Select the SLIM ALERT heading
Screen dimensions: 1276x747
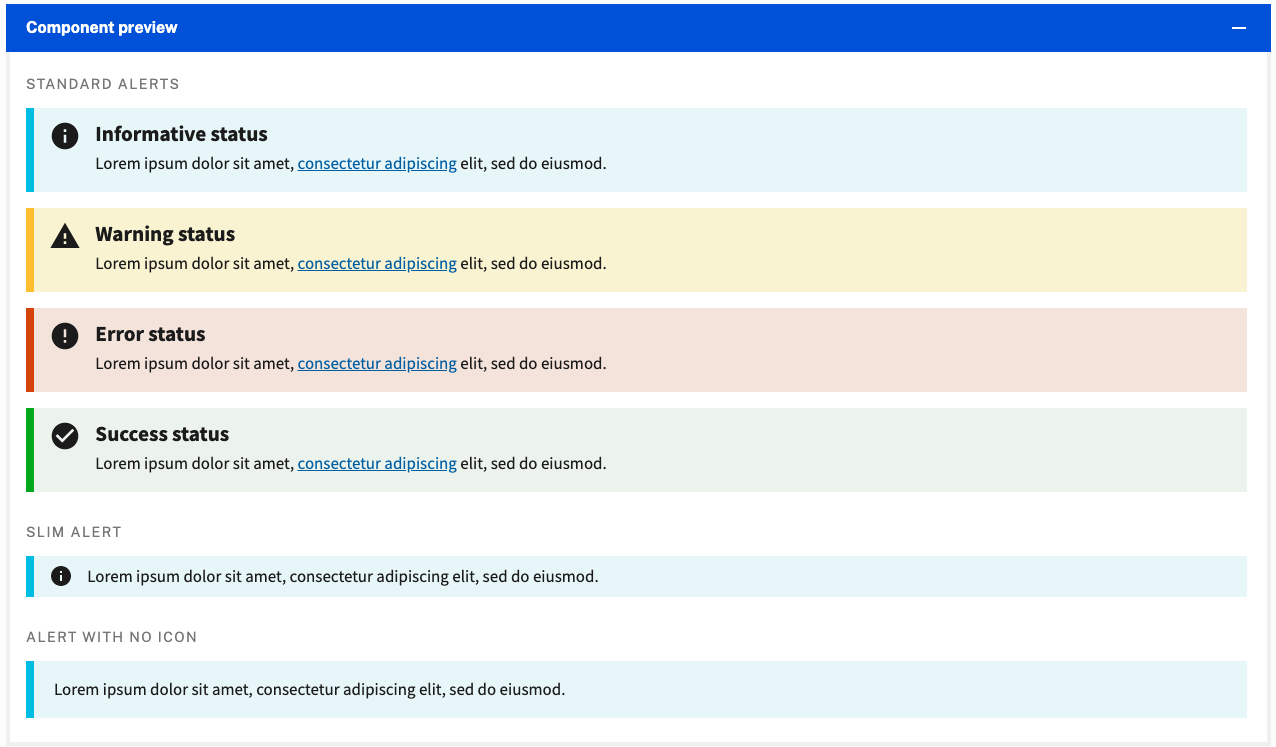[x=74, y=532]
